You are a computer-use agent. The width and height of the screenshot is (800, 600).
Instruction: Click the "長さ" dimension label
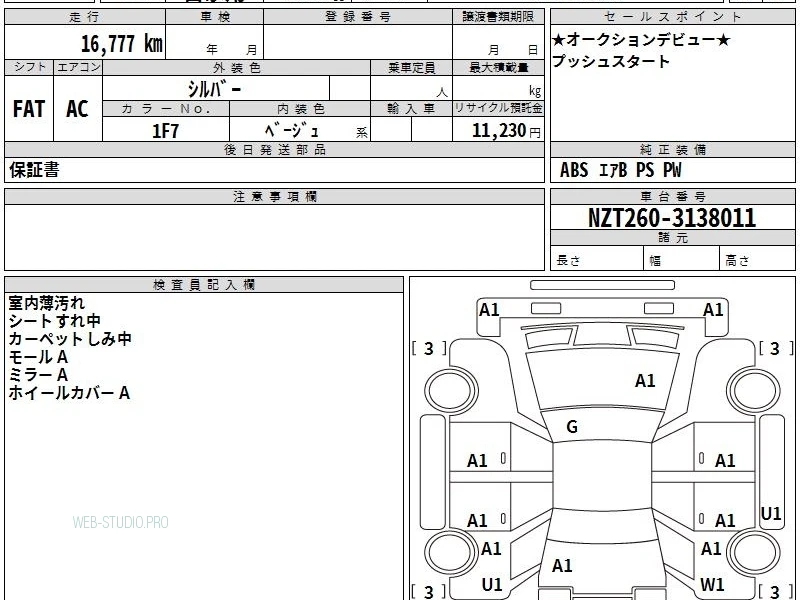point(568,261)
